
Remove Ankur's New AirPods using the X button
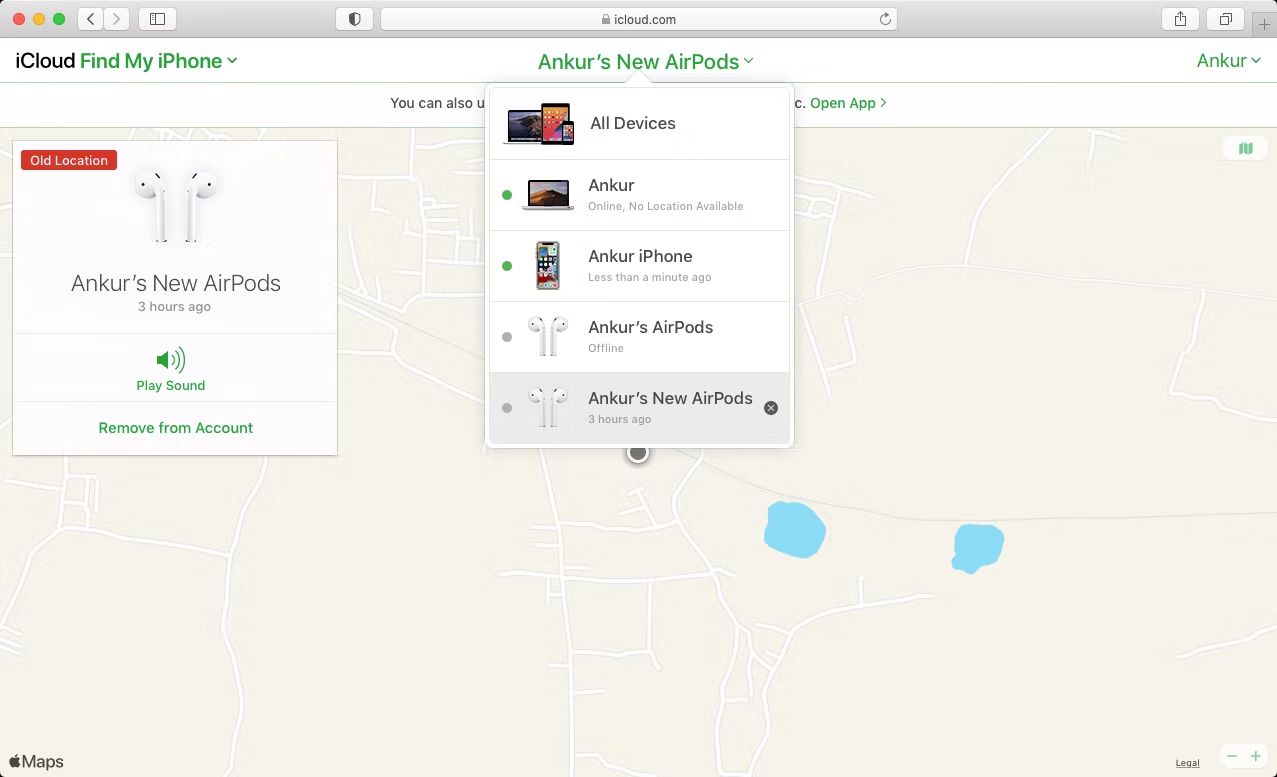[x=770, y=407]
